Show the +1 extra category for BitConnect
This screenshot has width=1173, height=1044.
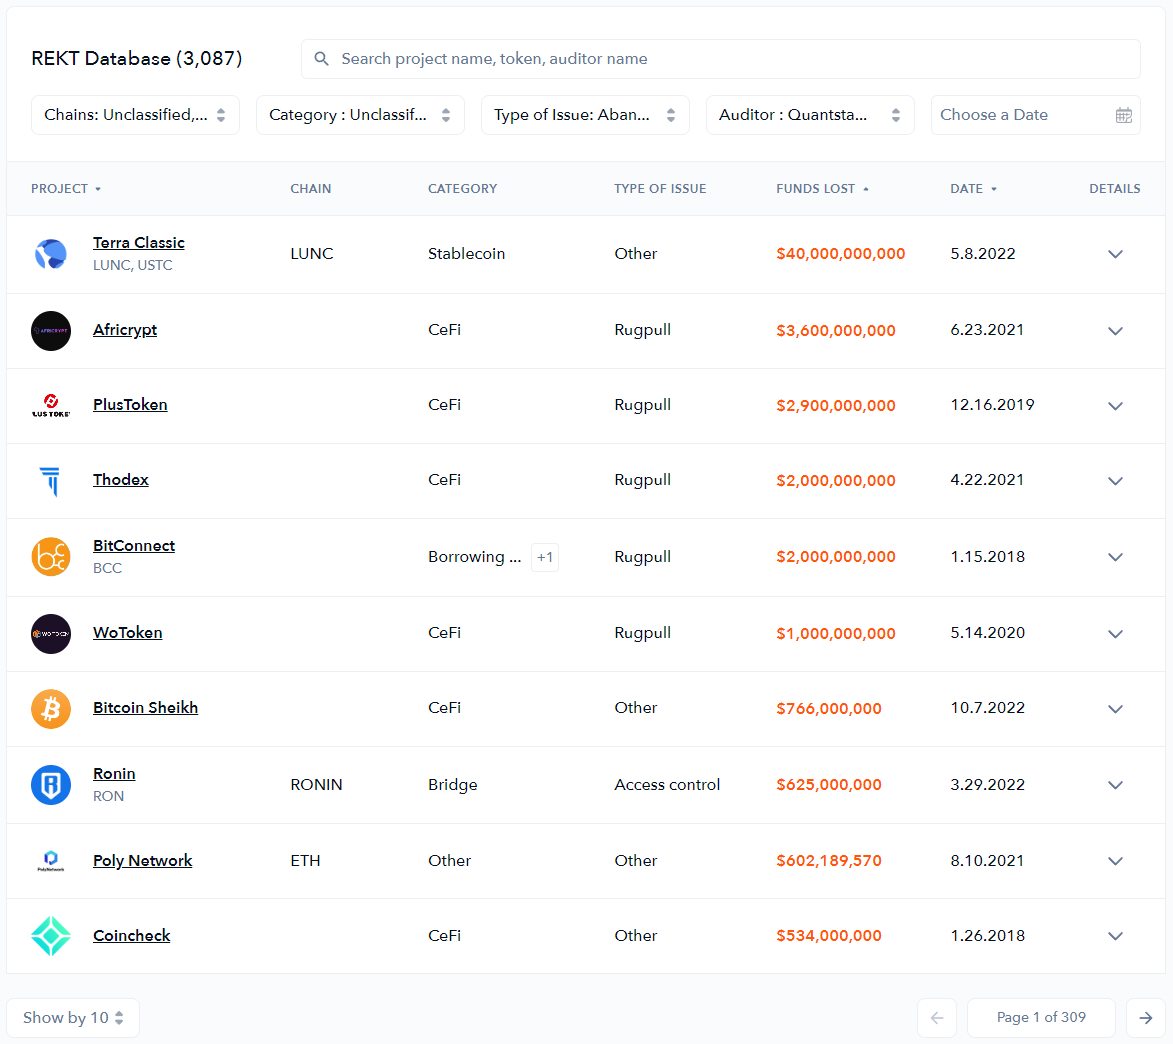point(545,557)
